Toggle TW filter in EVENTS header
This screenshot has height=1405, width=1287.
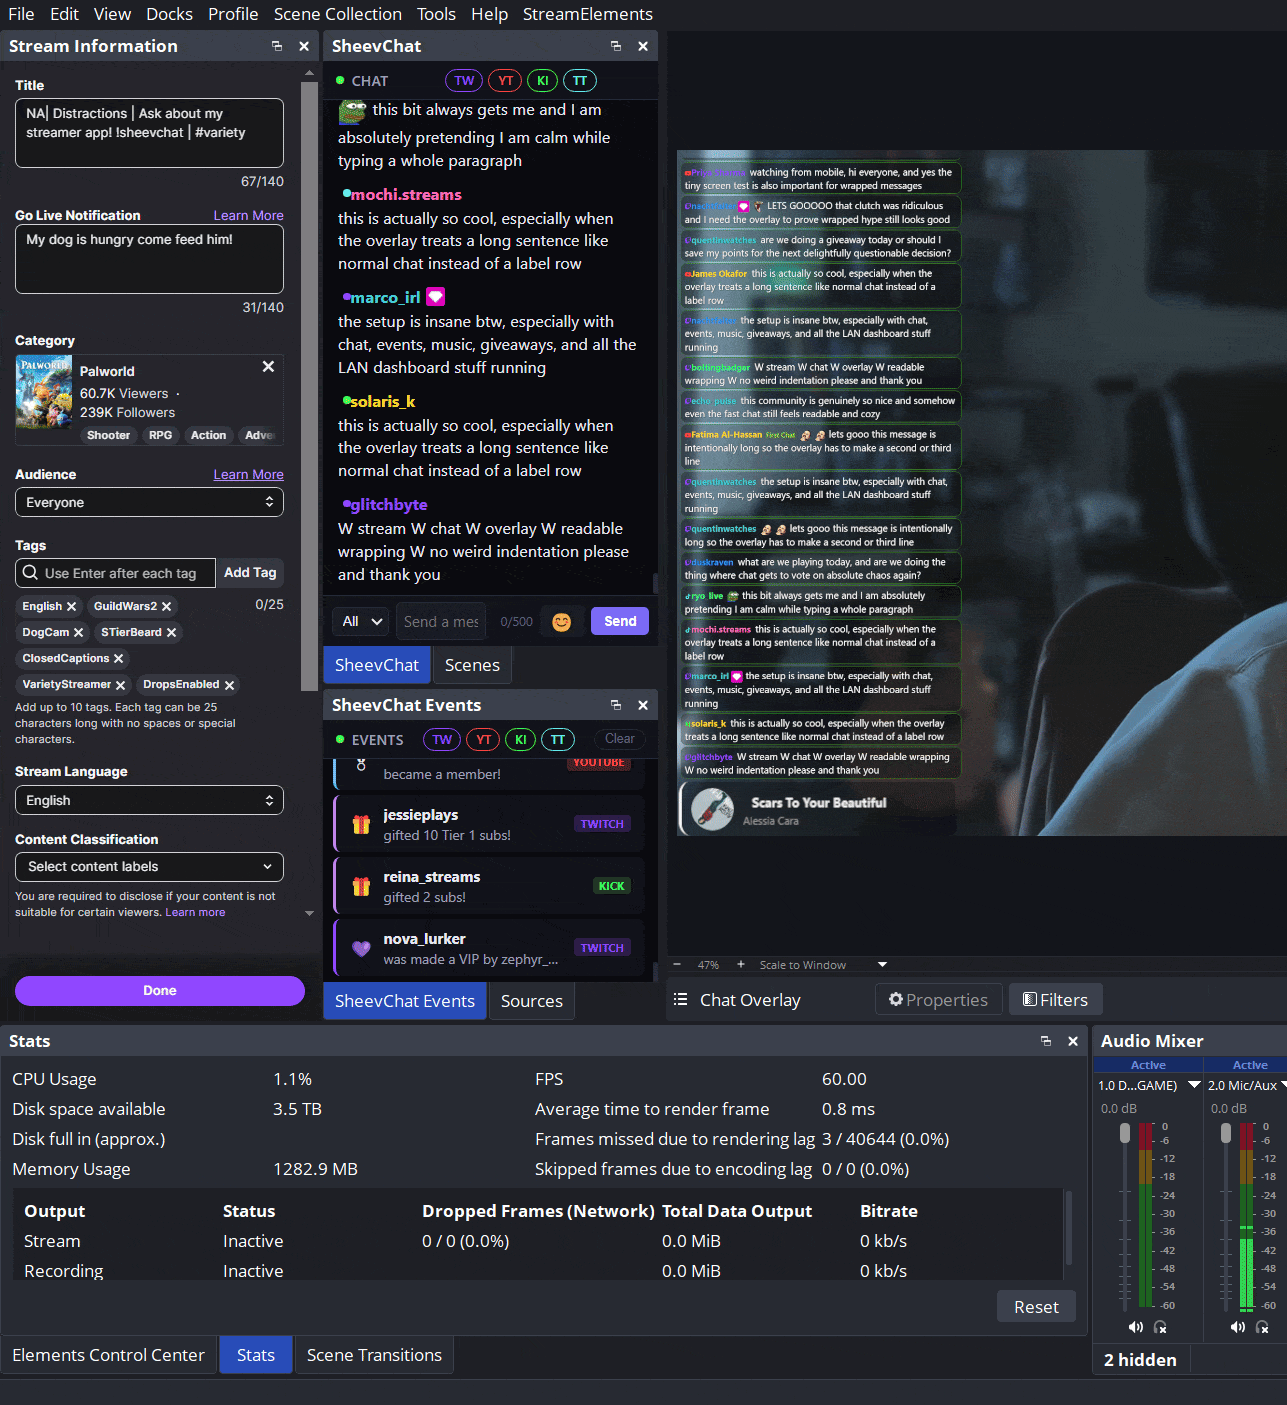(x=442, y=740)
